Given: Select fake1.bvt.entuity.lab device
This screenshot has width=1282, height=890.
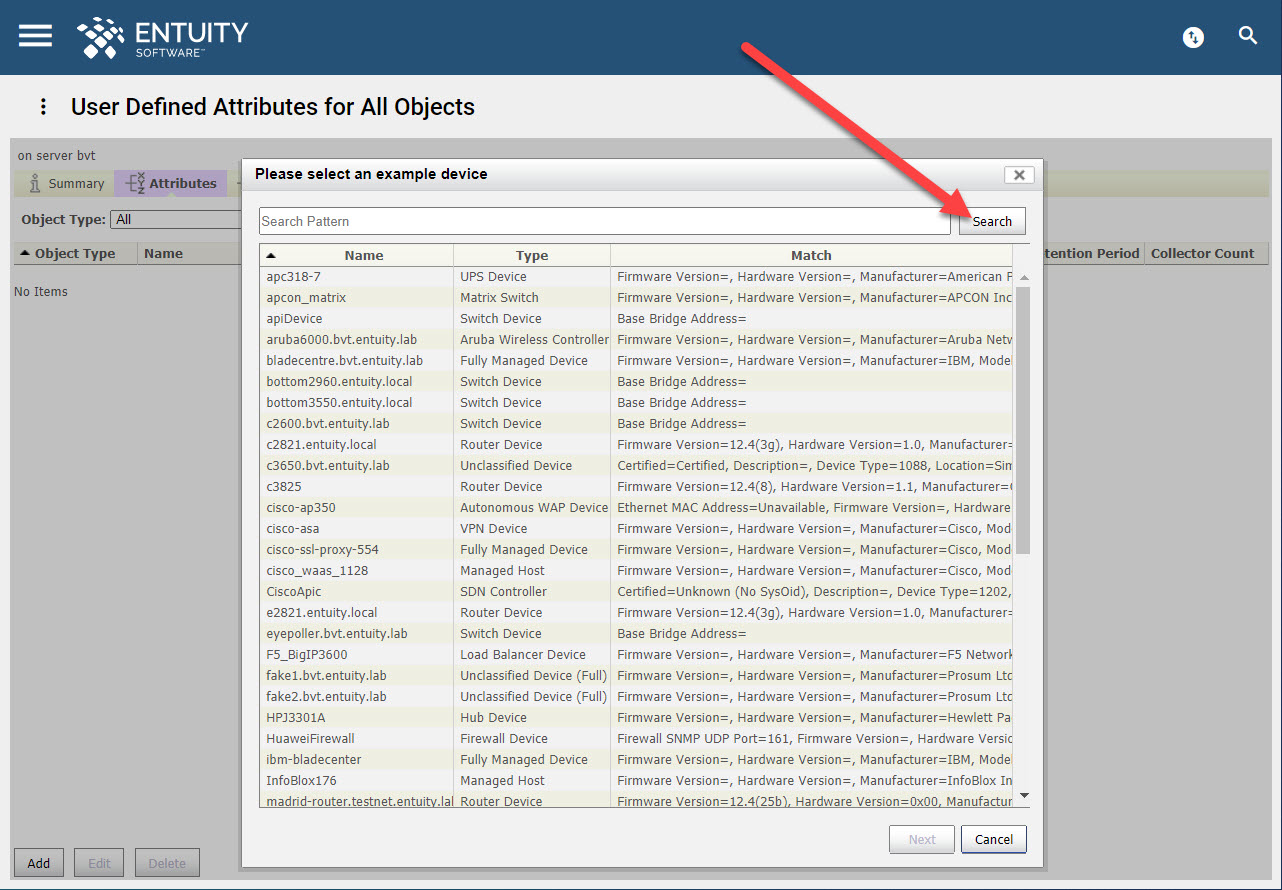Looking at the screenshot, I should coord(636,676).
